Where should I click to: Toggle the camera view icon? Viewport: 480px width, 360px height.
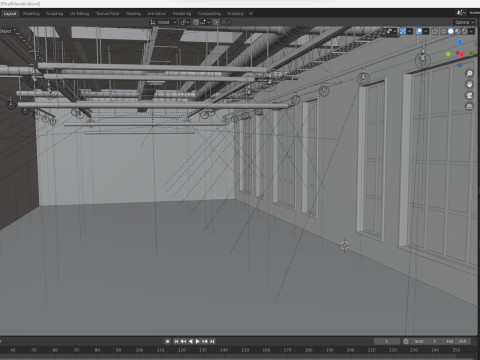pyautogui.click(x=469, y=95)
